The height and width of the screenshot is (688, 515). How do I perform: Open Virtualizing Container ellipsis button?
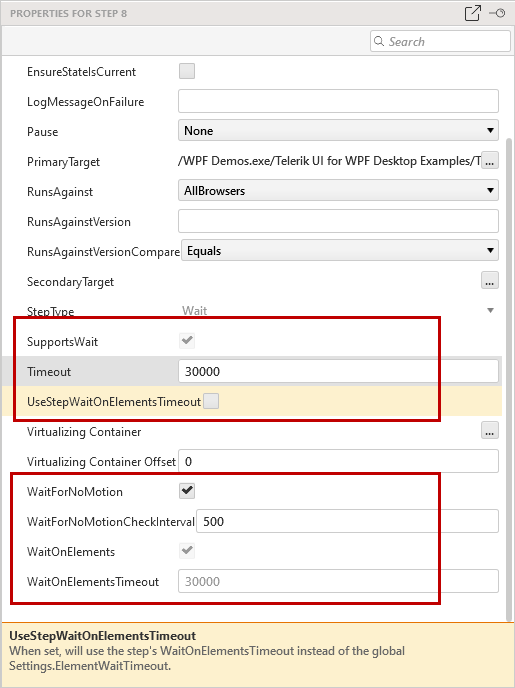point(490,431)
